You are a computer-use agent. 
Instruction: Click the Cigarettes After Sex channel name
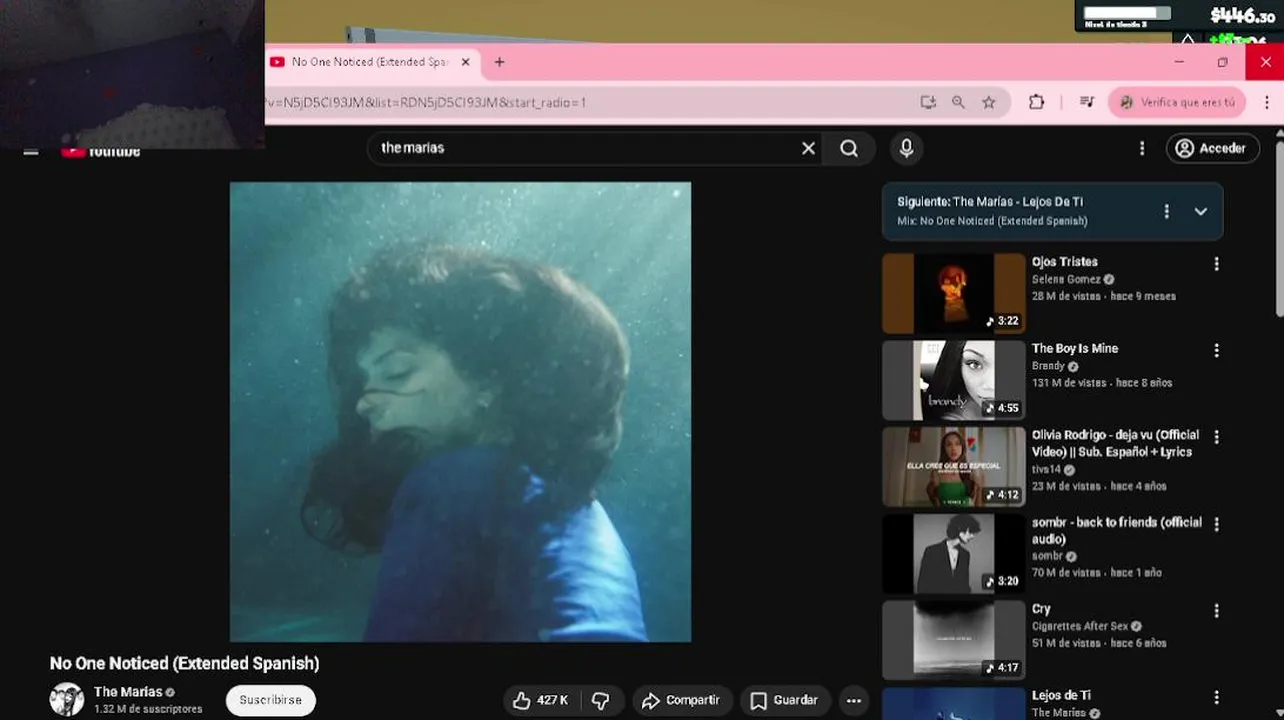pos(1080,626)
